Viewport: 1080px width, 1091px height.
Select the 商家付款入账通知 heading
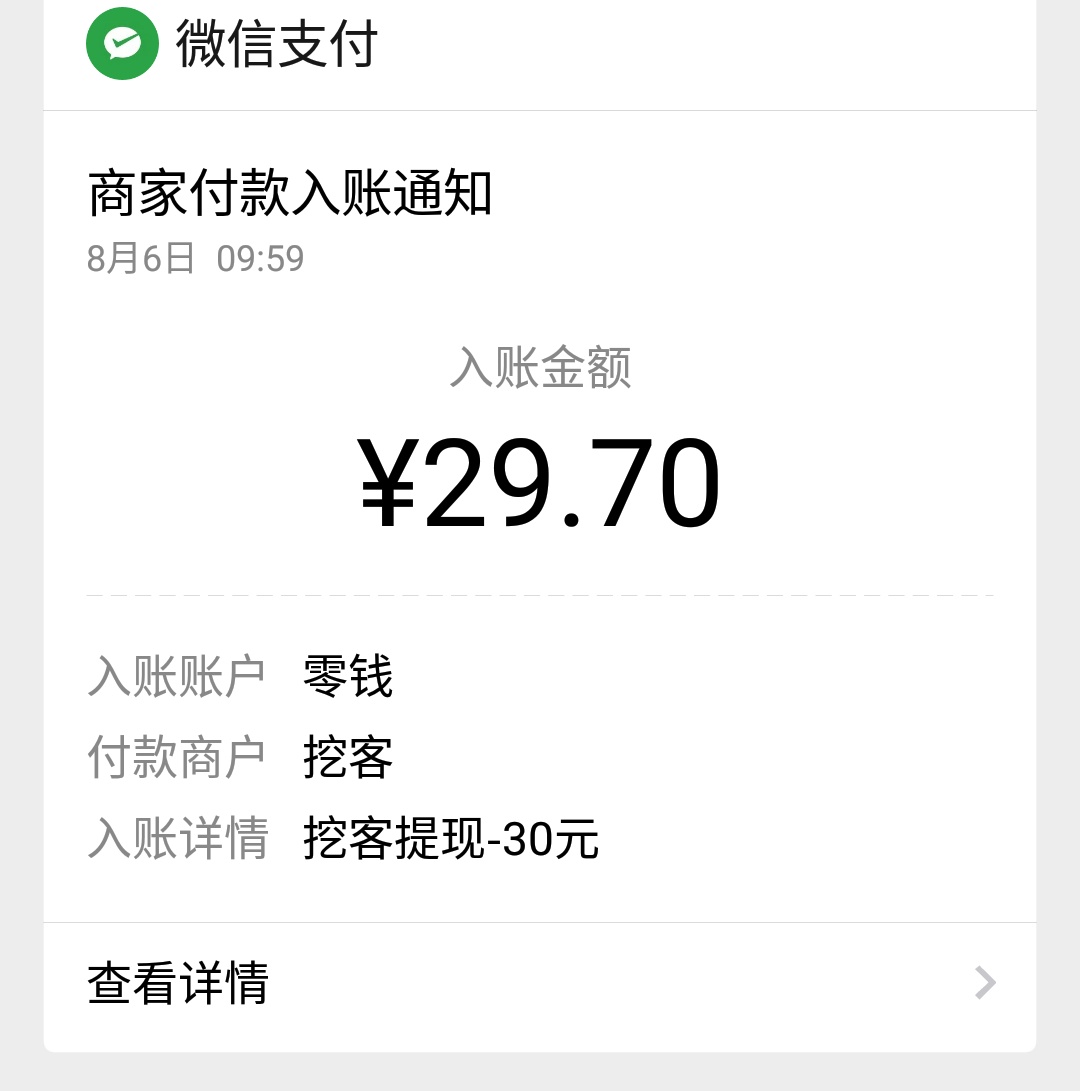(289, 193)
